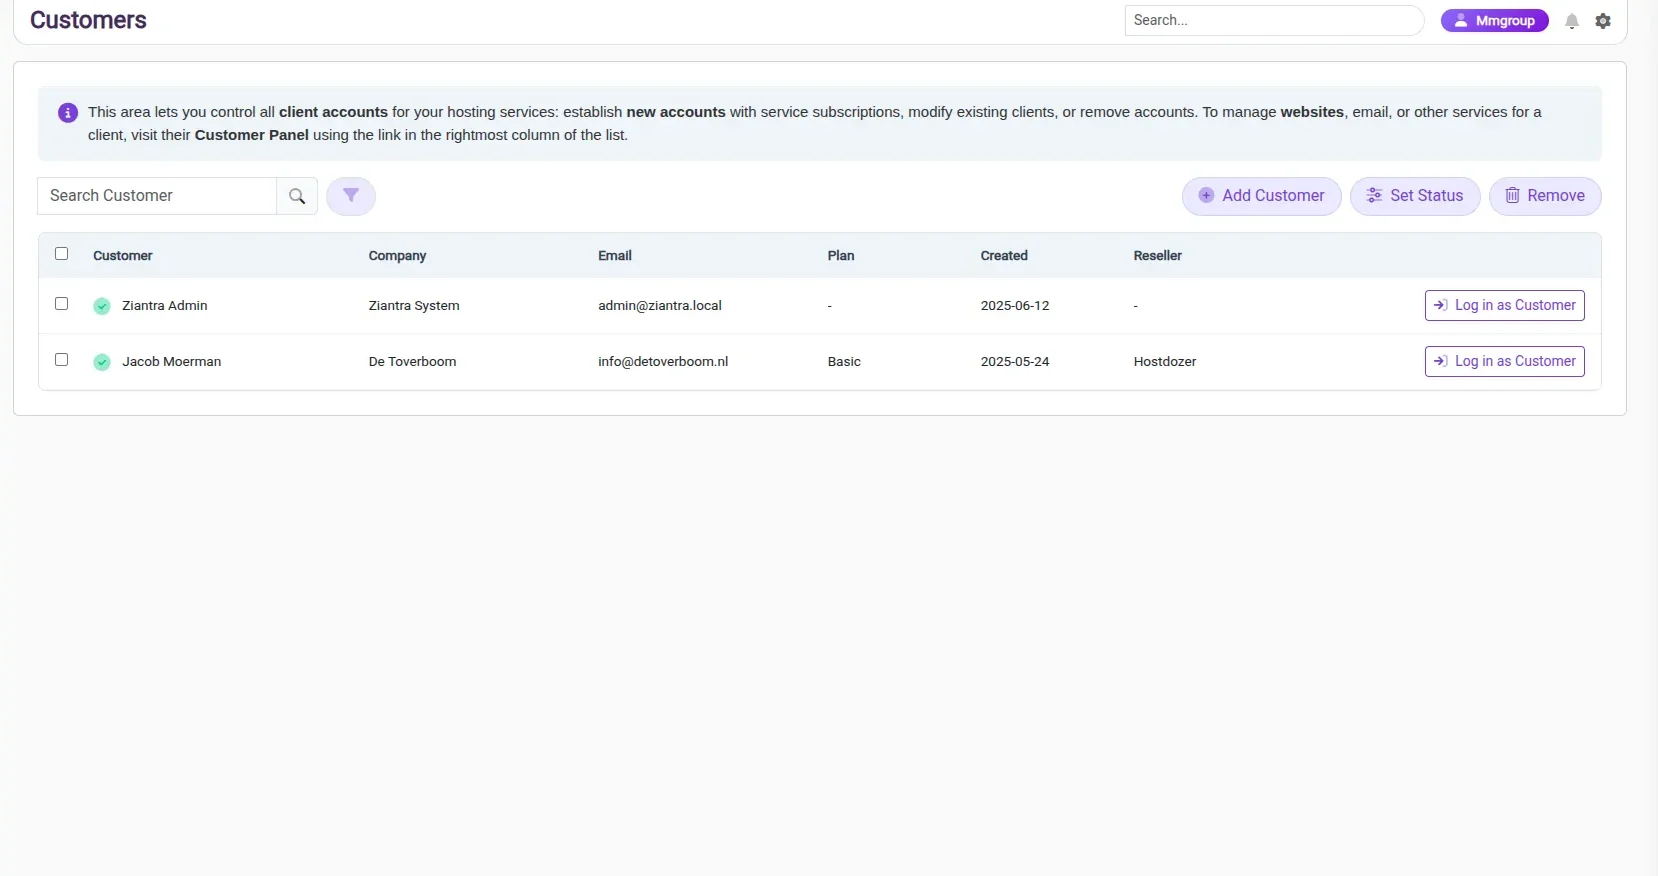This screenshot has width=1658, height=876.
Task: Open the notifications bell icon
Action: 1572,21
